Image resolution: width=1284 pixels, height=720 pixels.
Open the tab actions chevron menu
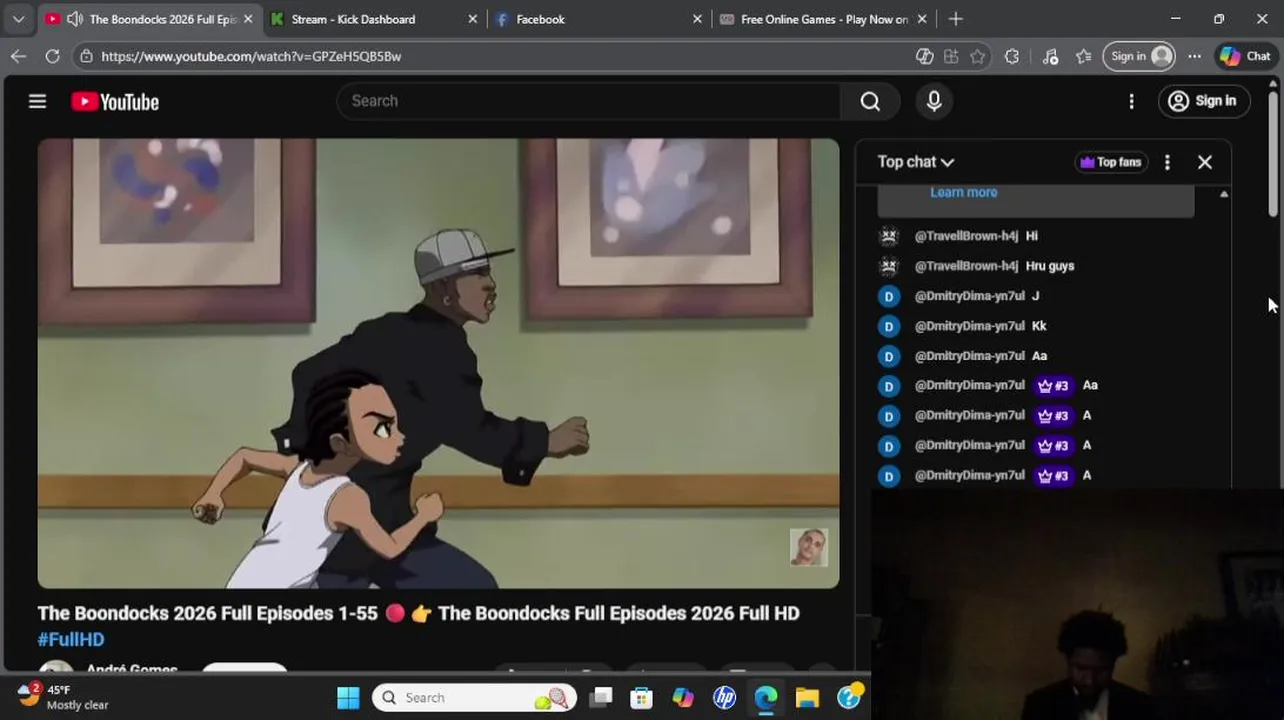[18, 19]
